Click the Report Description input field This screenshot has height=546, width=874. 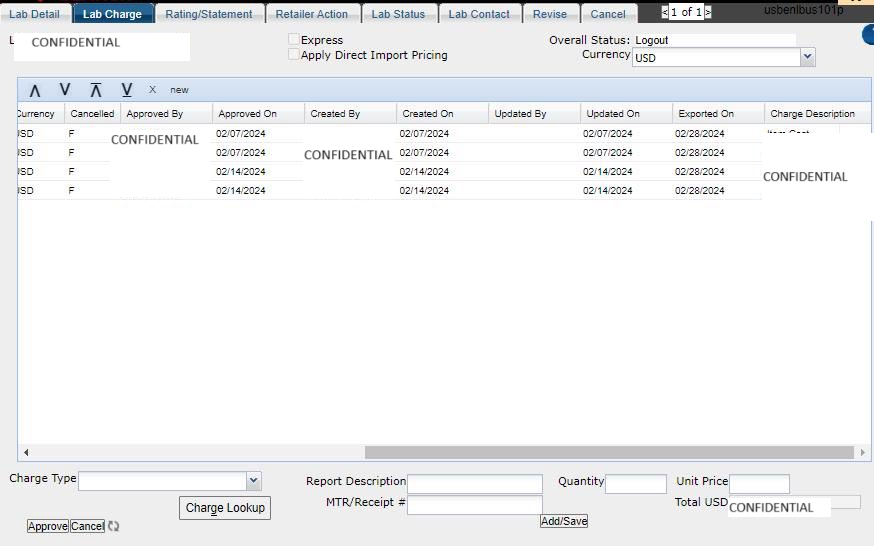475,484
